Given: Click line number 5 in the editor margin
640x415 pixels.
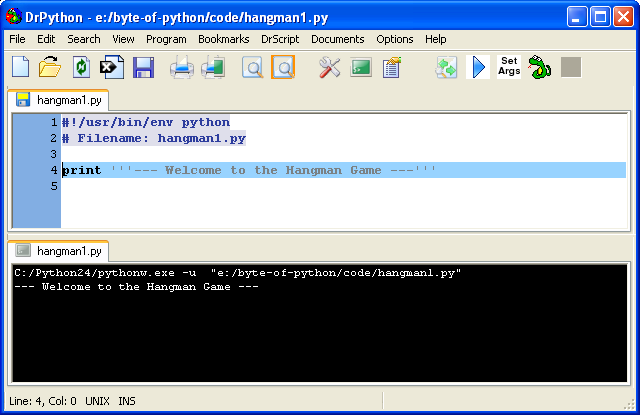Looking at the screenshot, I should [54, 186].
